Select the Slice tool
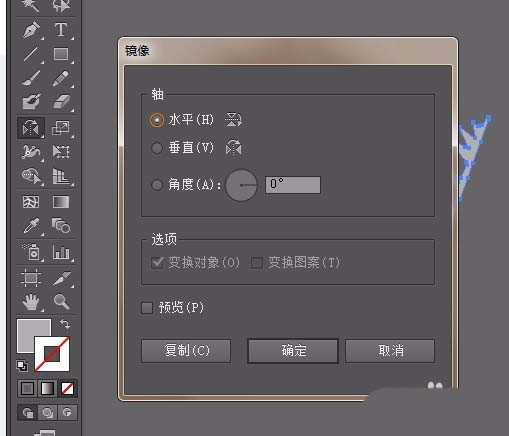 (61, 278)
